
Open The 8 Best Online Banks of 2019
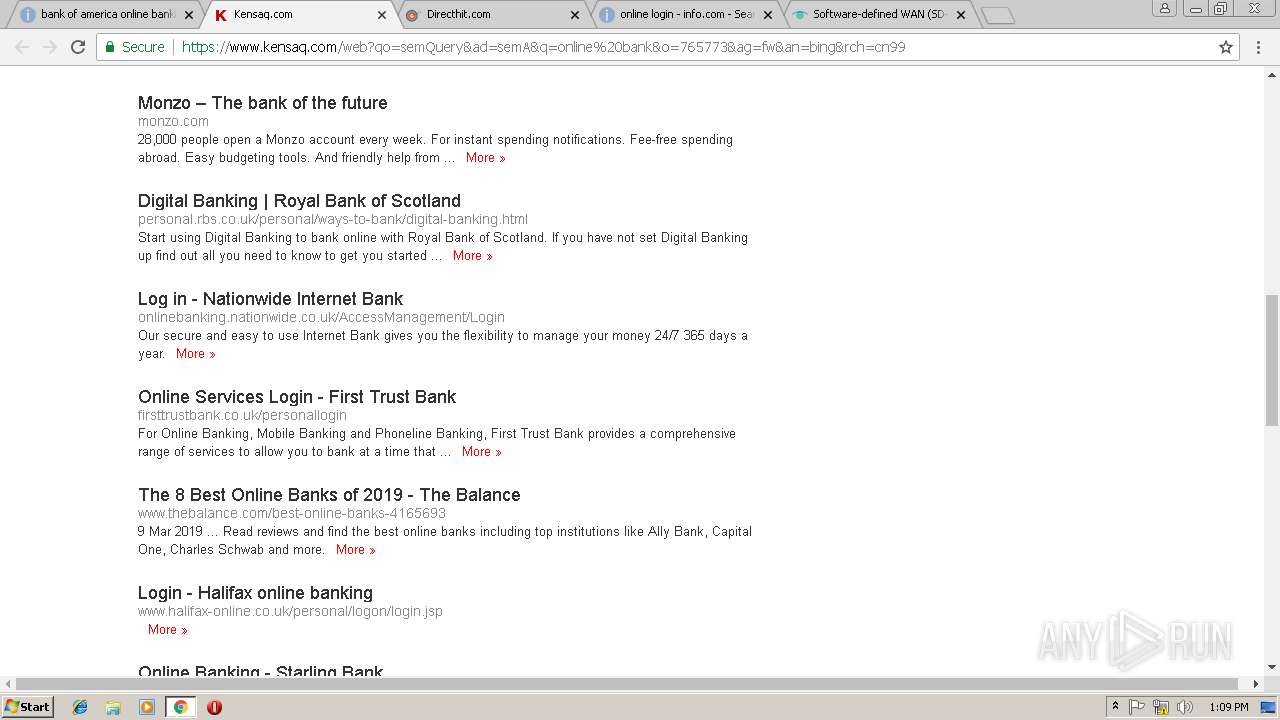point(329,495)
